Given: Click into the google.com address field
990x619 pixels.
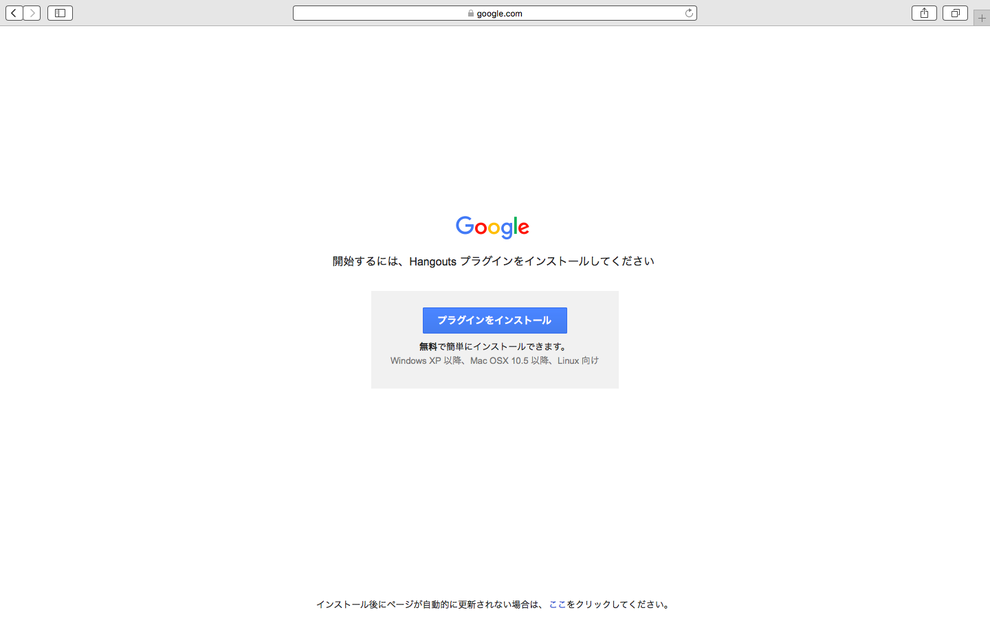Looking at the screenshot, I should pos(495,13).
